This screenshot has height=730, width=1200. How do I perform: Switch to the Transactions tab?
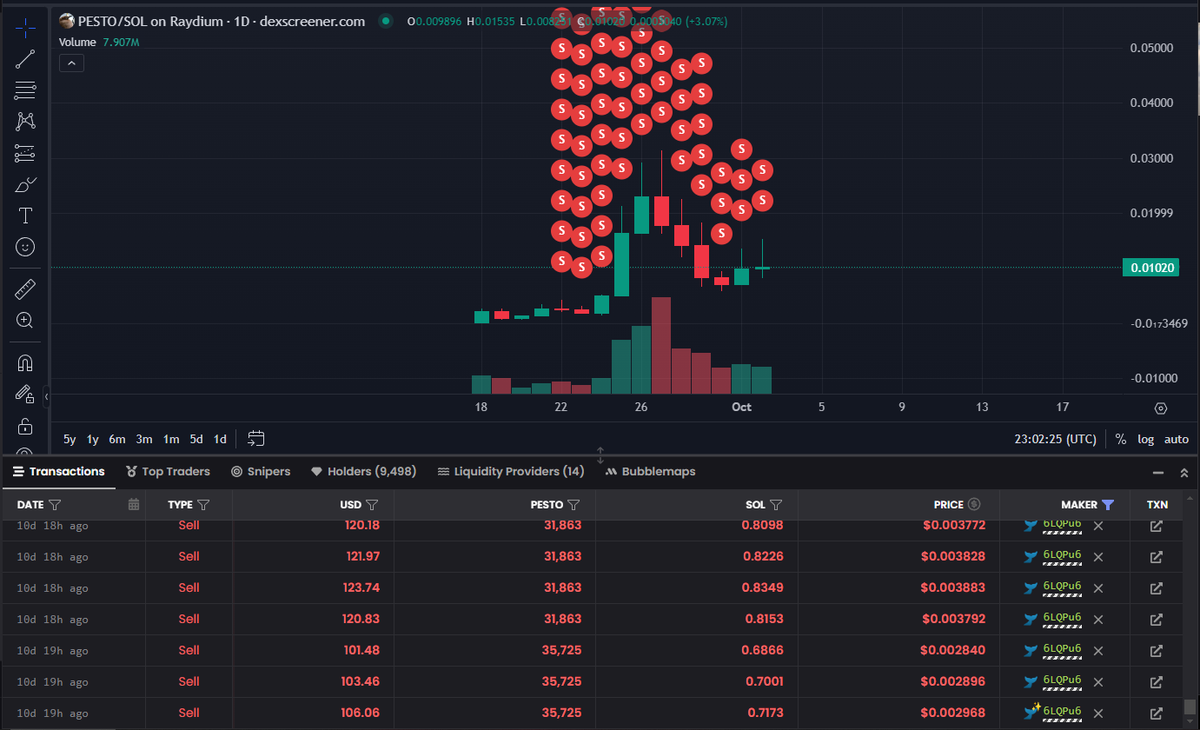[59, 471]
